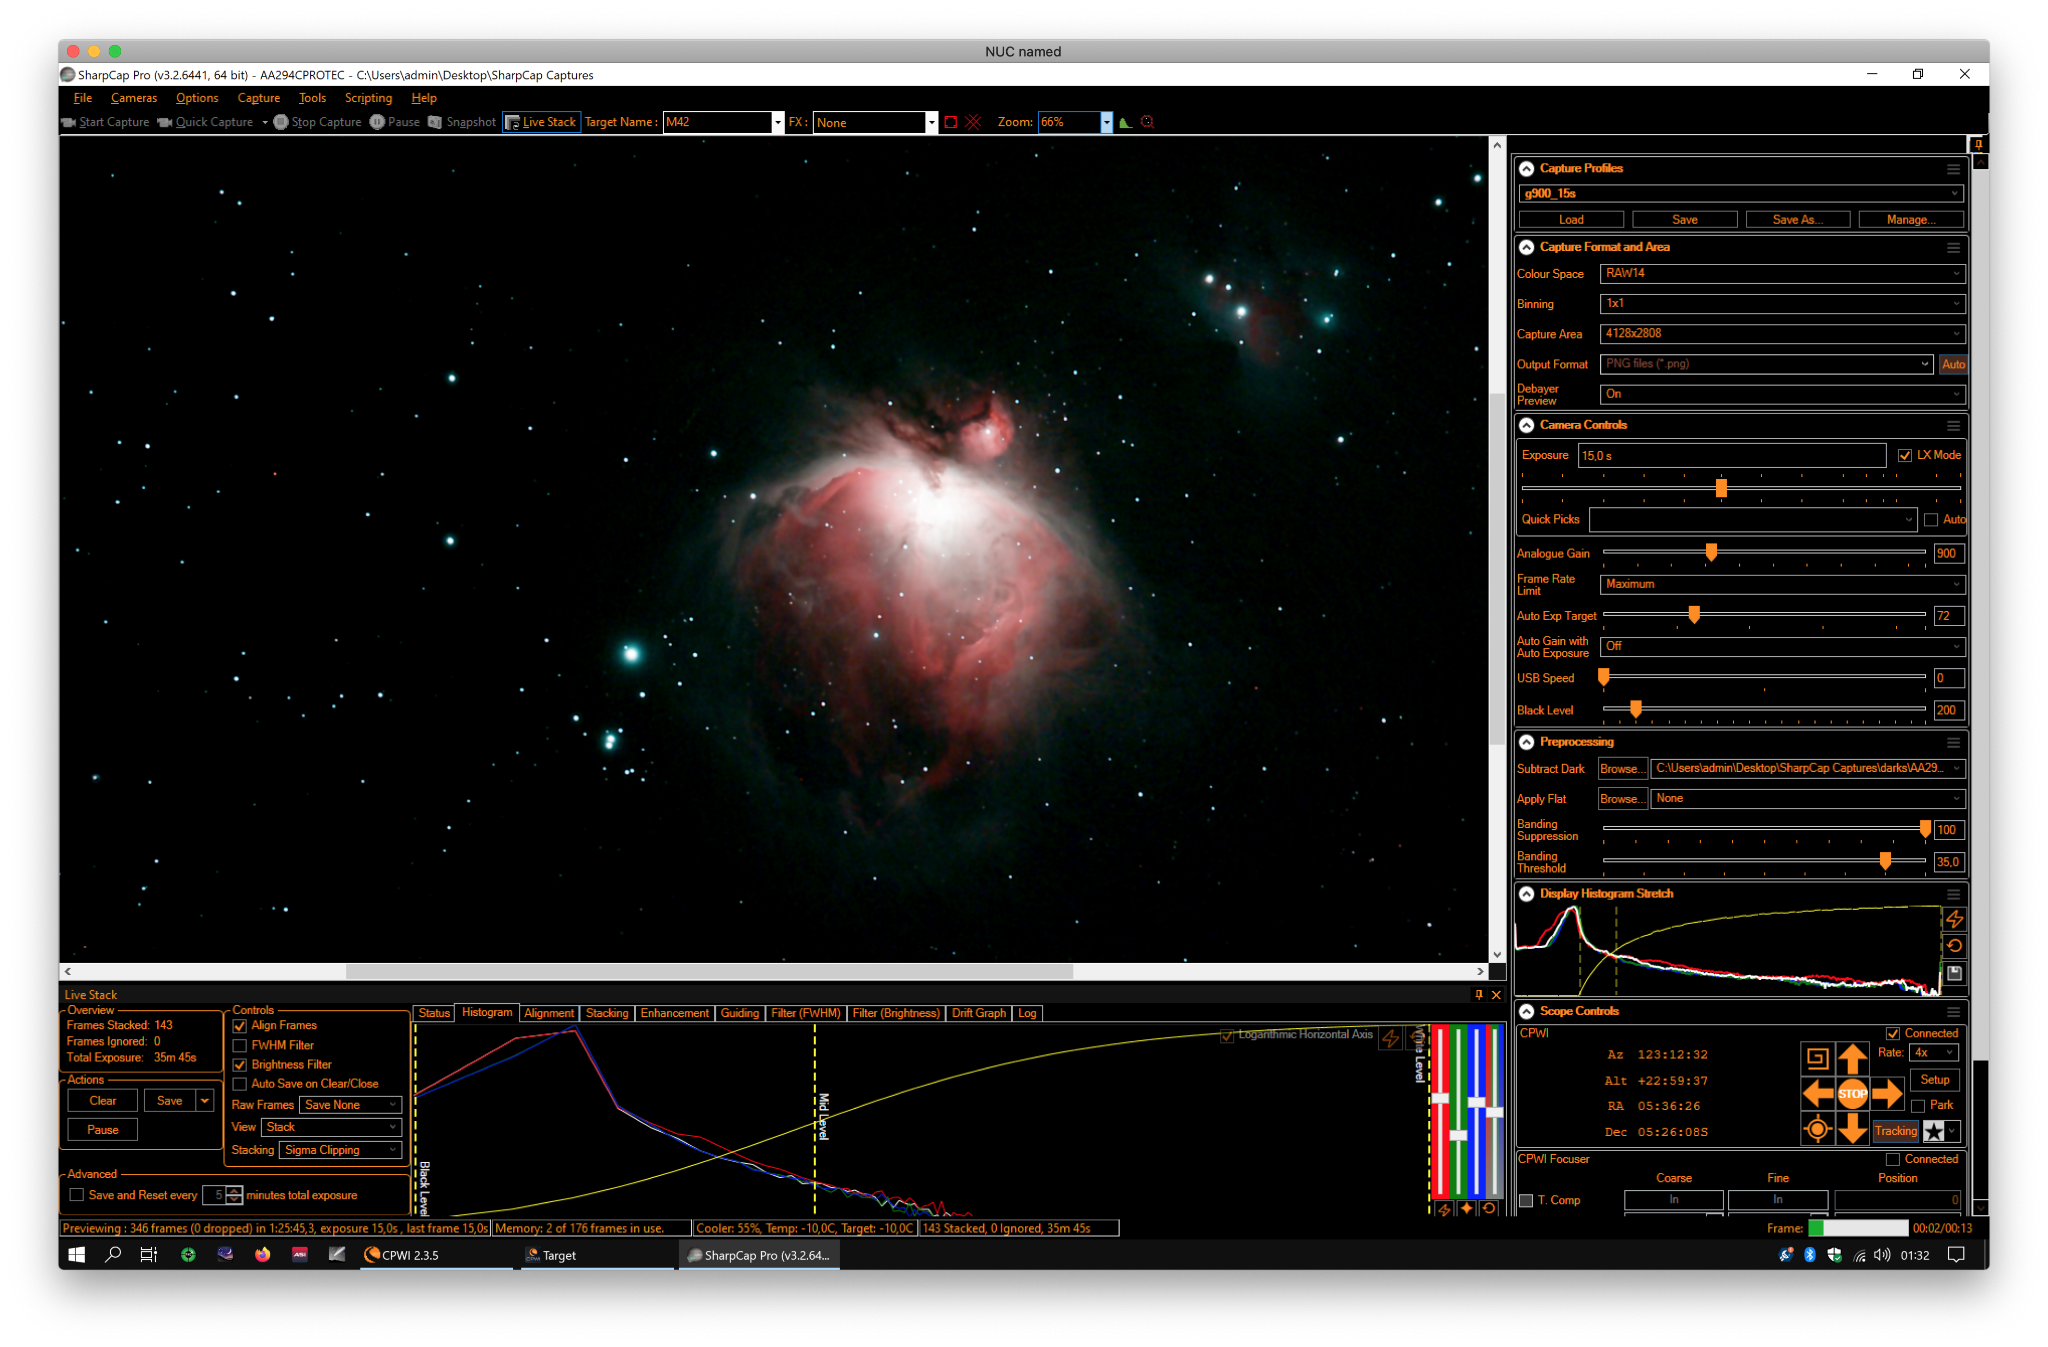Viewport: 2048px width, 1347px height.
Task: Switch to the Drift Graph tab
Action: [979, 1013]
